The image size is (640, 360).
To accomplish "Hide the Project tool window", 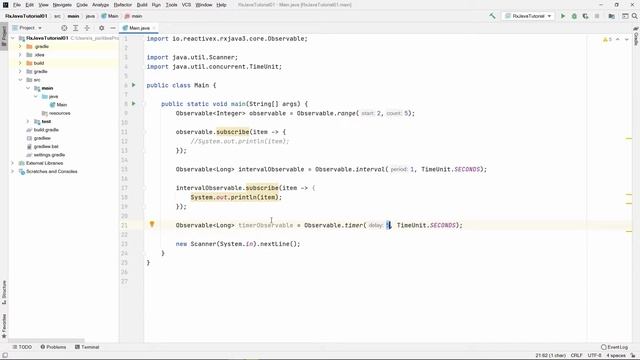I will 113,28.
